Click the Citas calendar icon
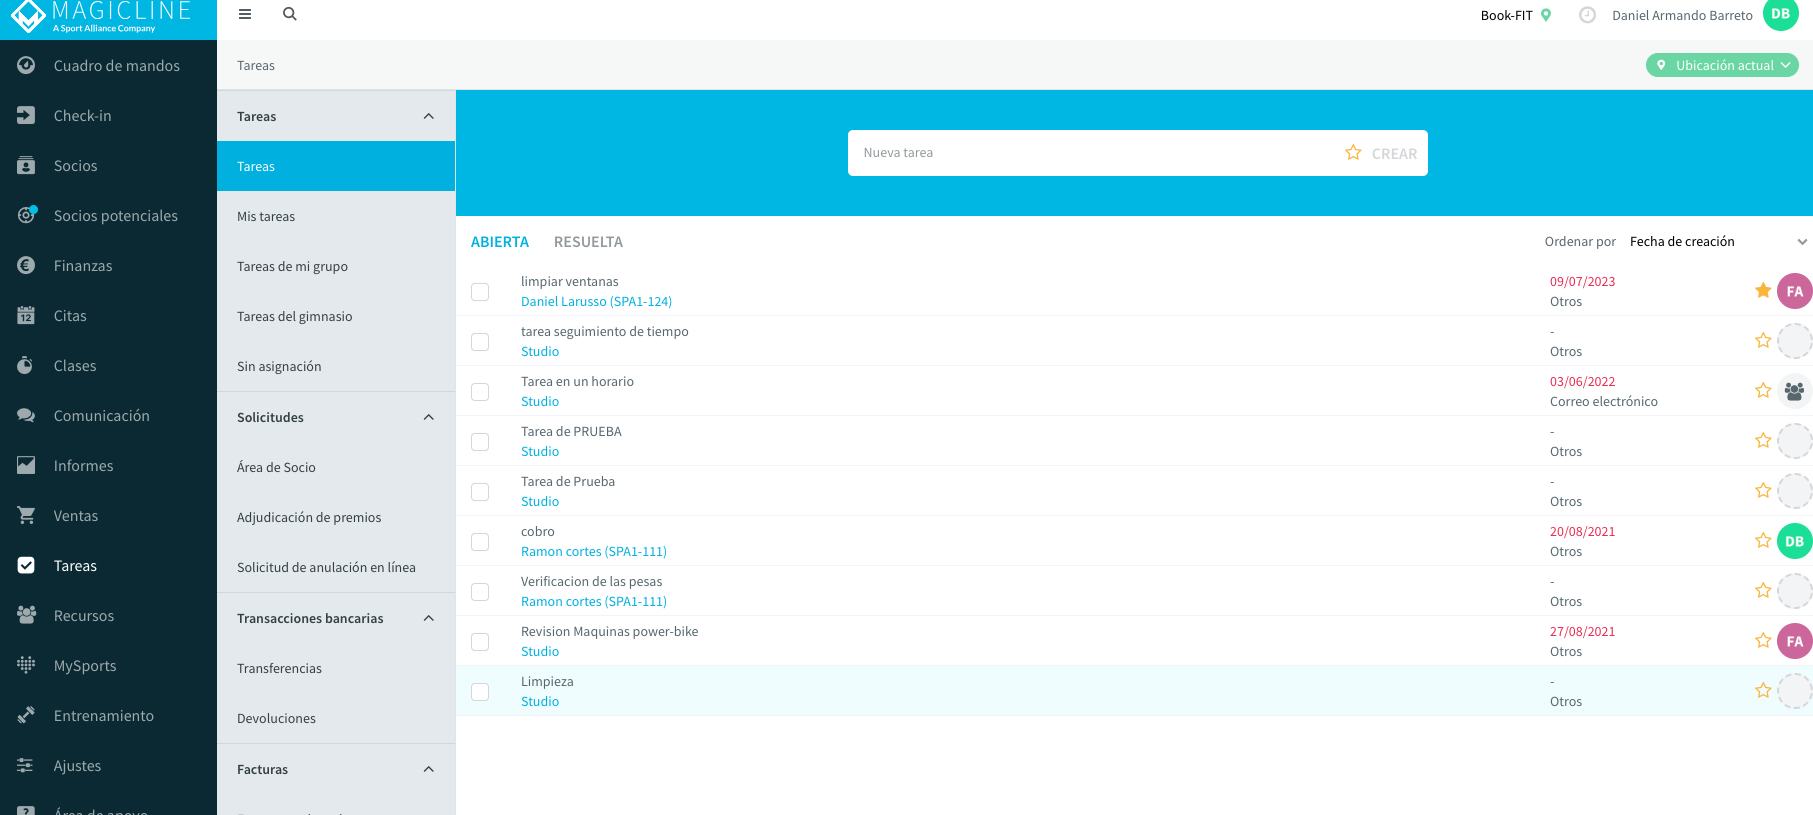Viewport: 1813px width, 815px height. [x=26, y=315]
